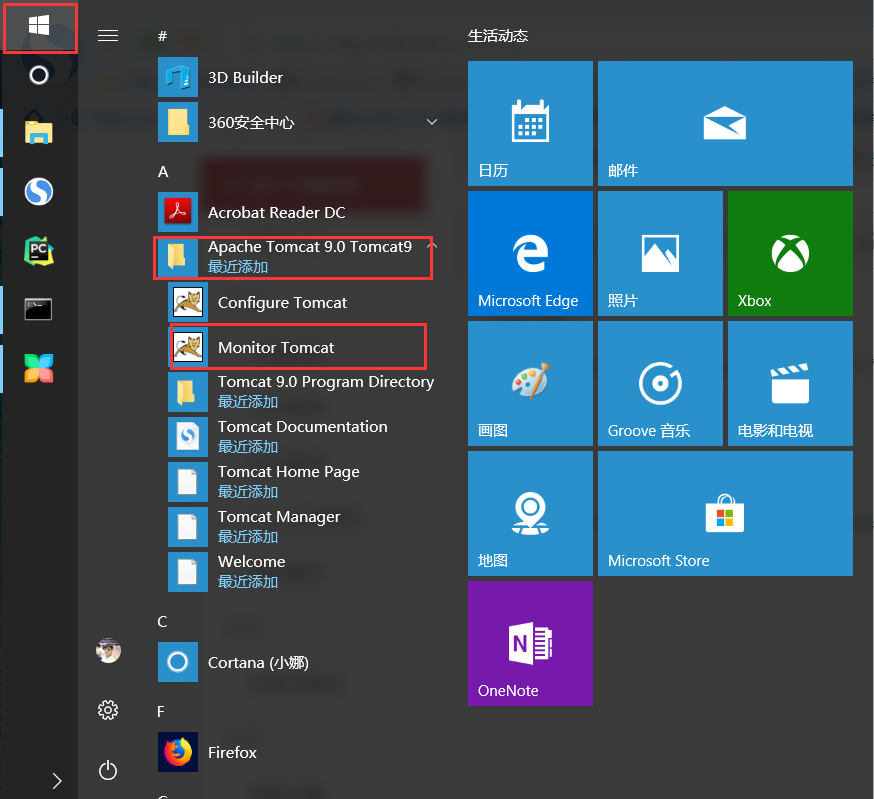Jump to apps via the # letter header
This screenshot has width=874, height=799.
(162, 36)
